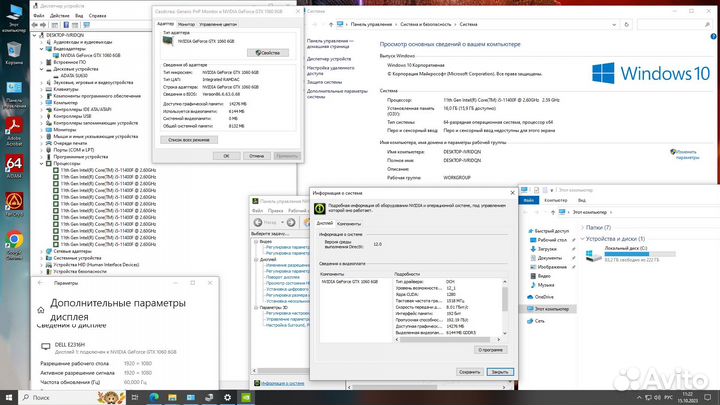Click back arrow in NVIDIA Control Panel toolbar
720x405 pixels.
[258, 222]
